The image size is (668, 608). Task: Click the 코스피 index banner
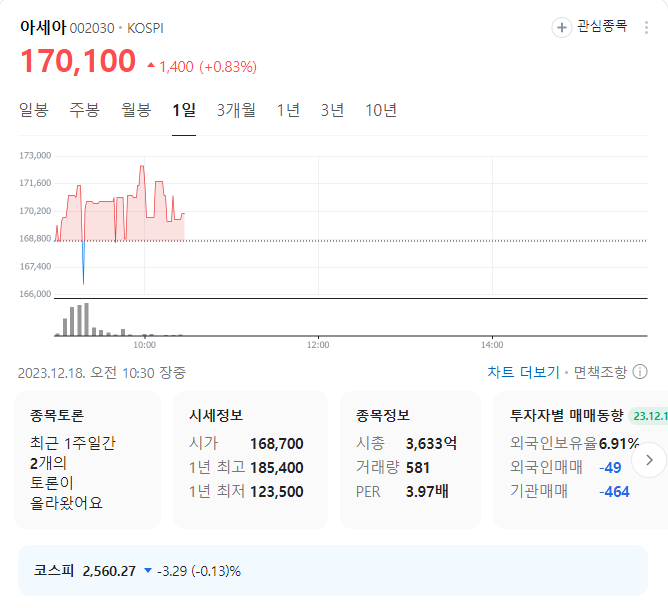pos(333,571)
